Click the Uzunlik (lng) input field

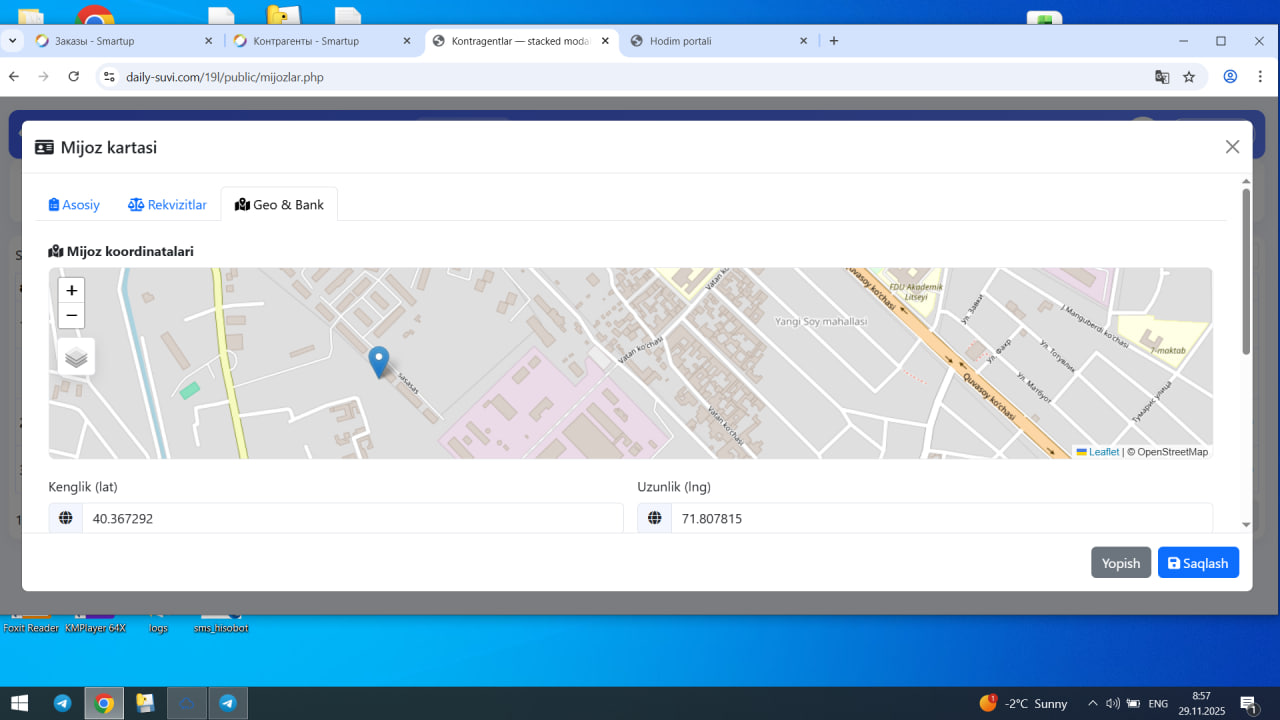pos(940,518)
